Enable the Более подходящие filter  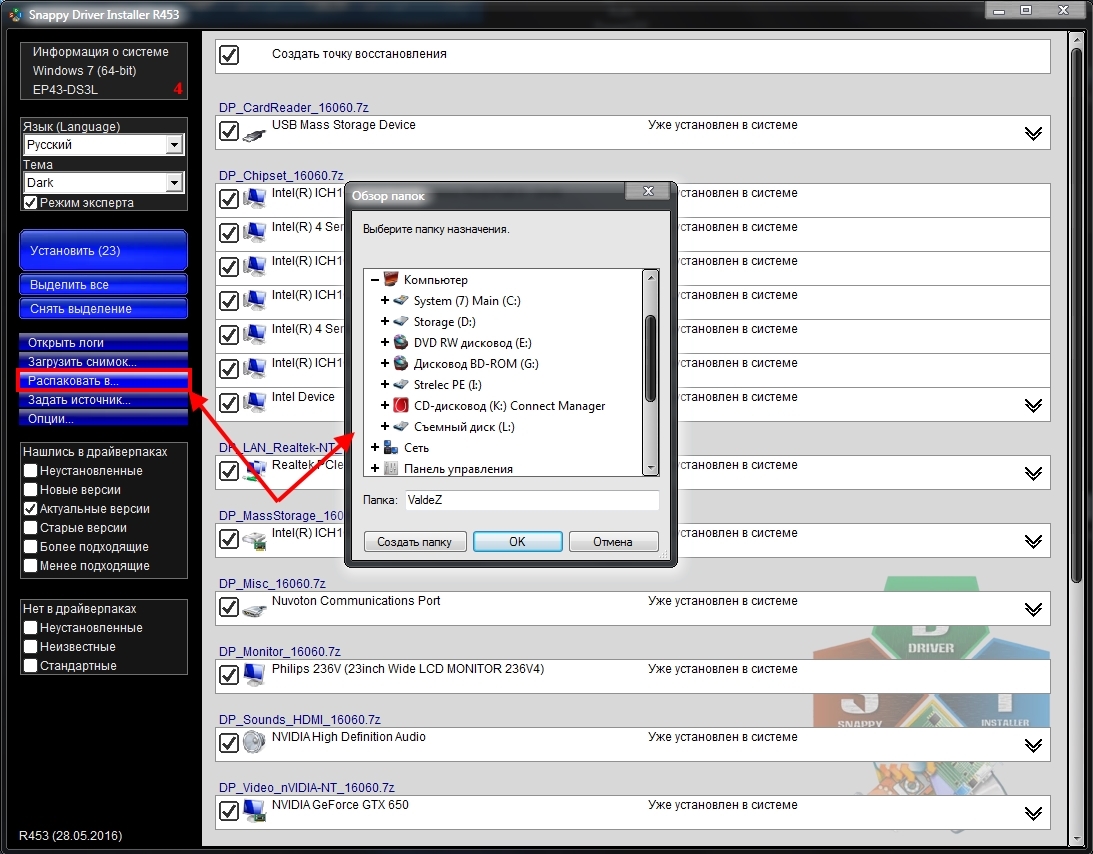30,547
